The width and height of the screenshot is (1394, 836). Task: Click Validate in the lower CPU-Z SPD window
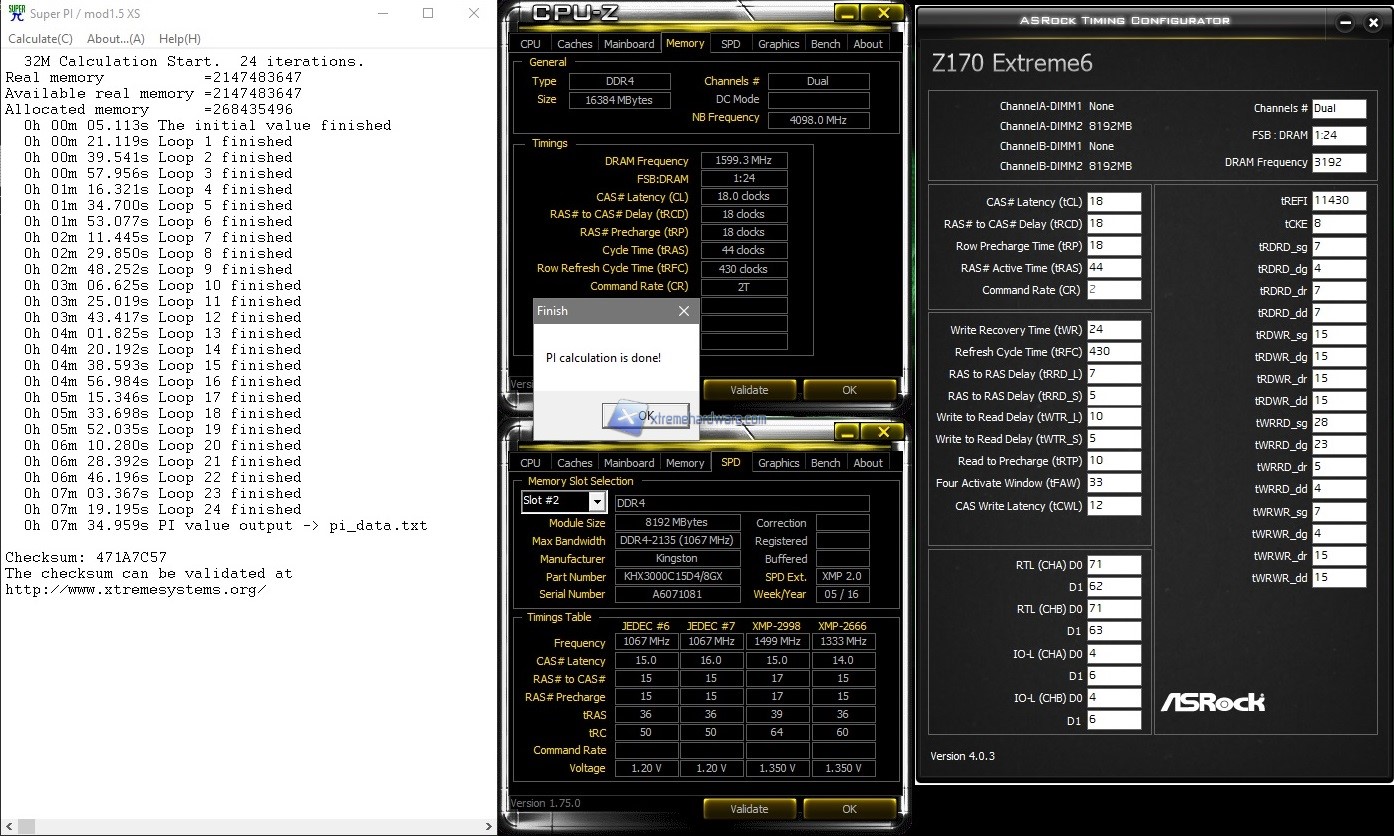pyautogui.click(x=749, y=808)
